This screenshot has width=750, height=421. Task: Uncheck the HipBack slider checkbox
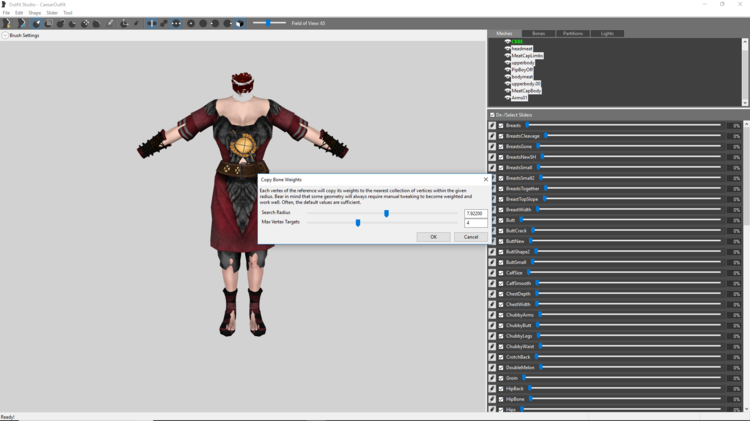[501, 388]
